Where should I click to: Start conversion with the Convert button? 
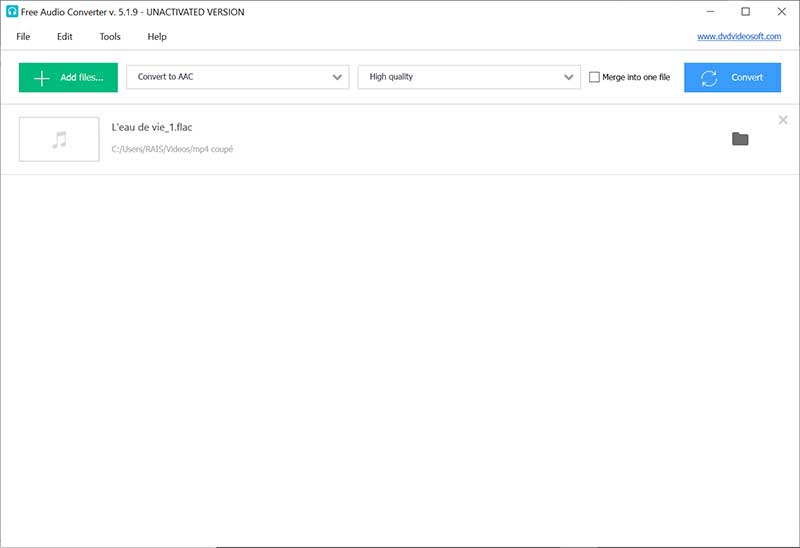(x=732, y=78)
